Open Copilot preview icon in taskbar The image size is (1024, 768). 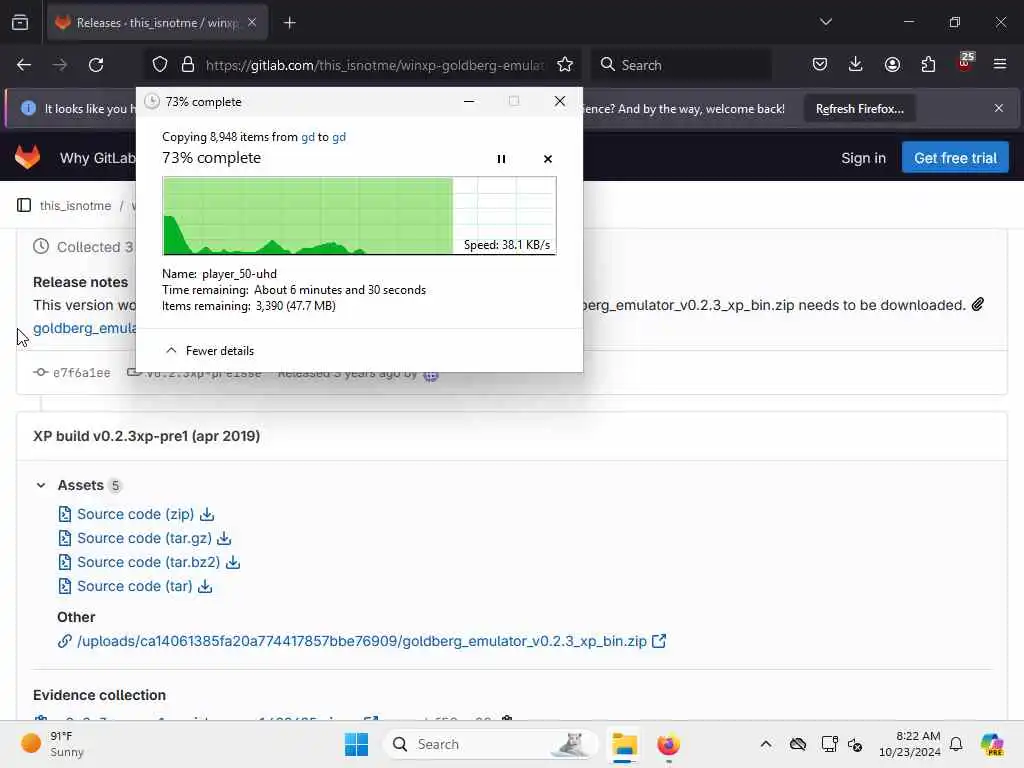[992, 744]
